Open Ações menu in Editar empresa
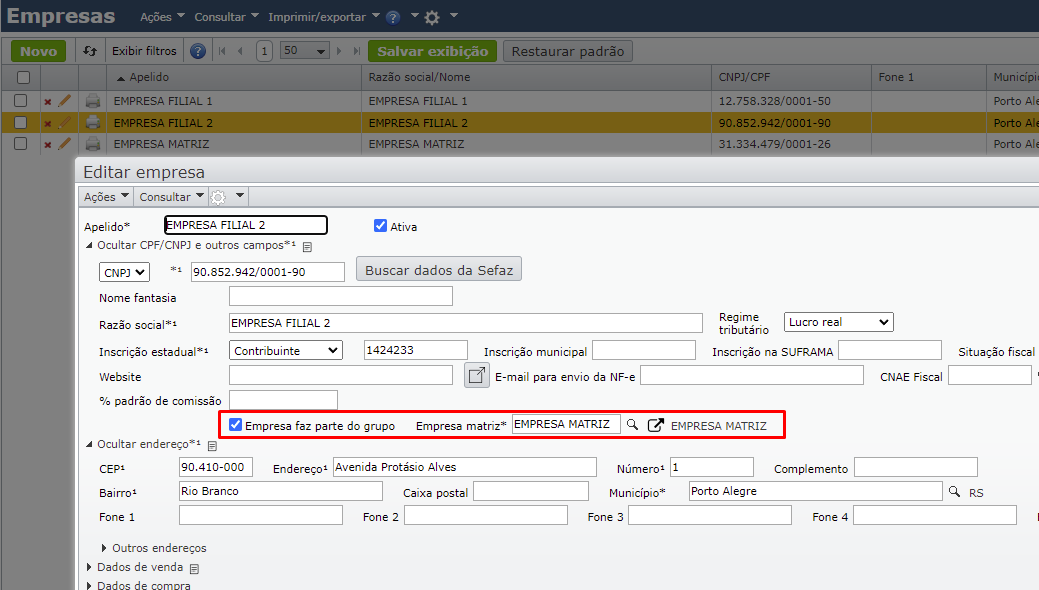1039x590 pixels. [x=106, y=197]
